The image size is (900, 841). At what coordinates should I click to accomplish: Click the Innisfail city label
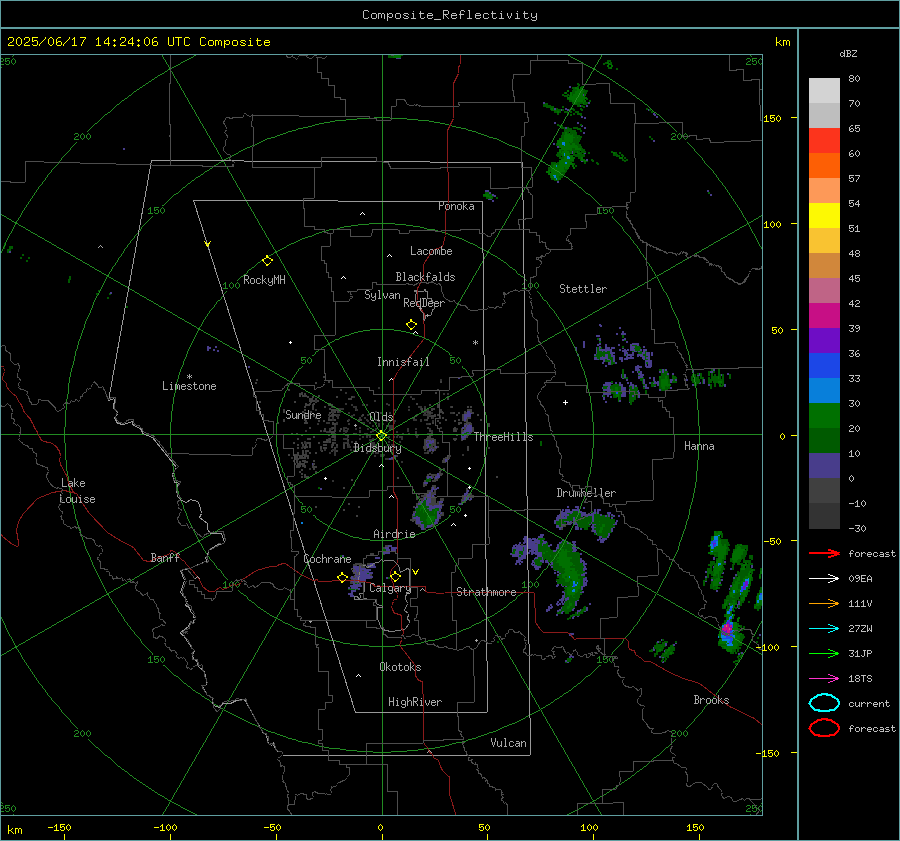click(403, 362)
